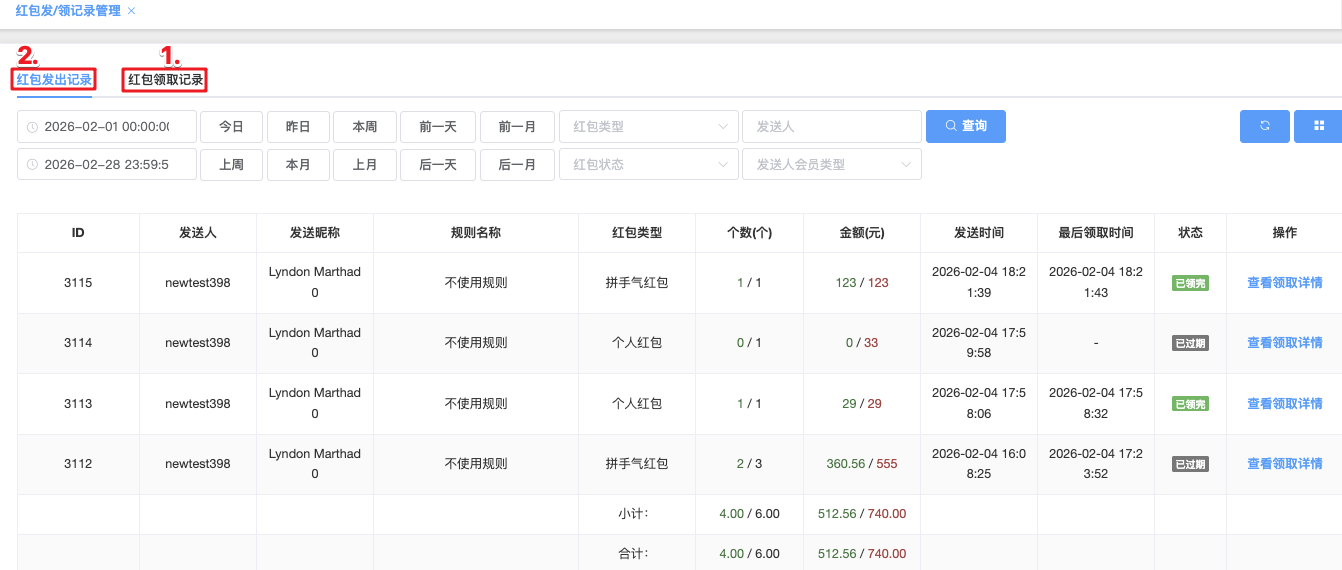View 查看领取详情 for ID 3115
Viewport: 1342px width, 570px height.
[1284, 283]
